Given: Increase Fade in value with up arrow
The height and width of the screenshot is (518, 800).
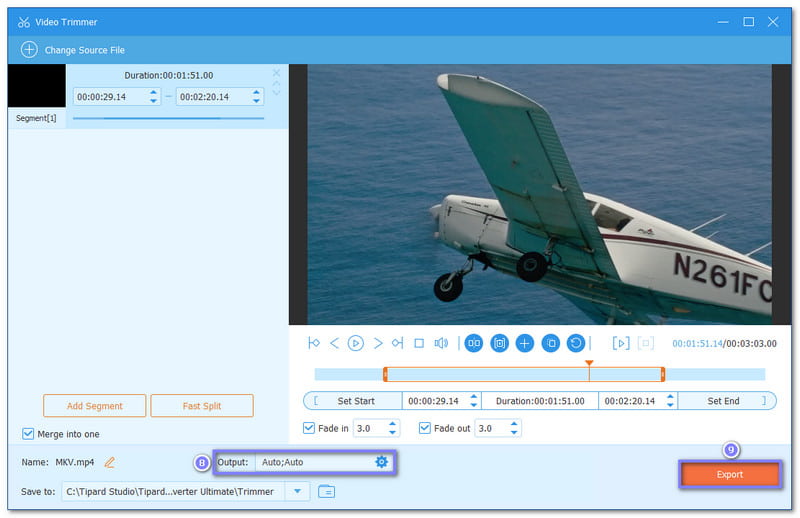Looking at the screenshot, I should click(x=392, y=424).
